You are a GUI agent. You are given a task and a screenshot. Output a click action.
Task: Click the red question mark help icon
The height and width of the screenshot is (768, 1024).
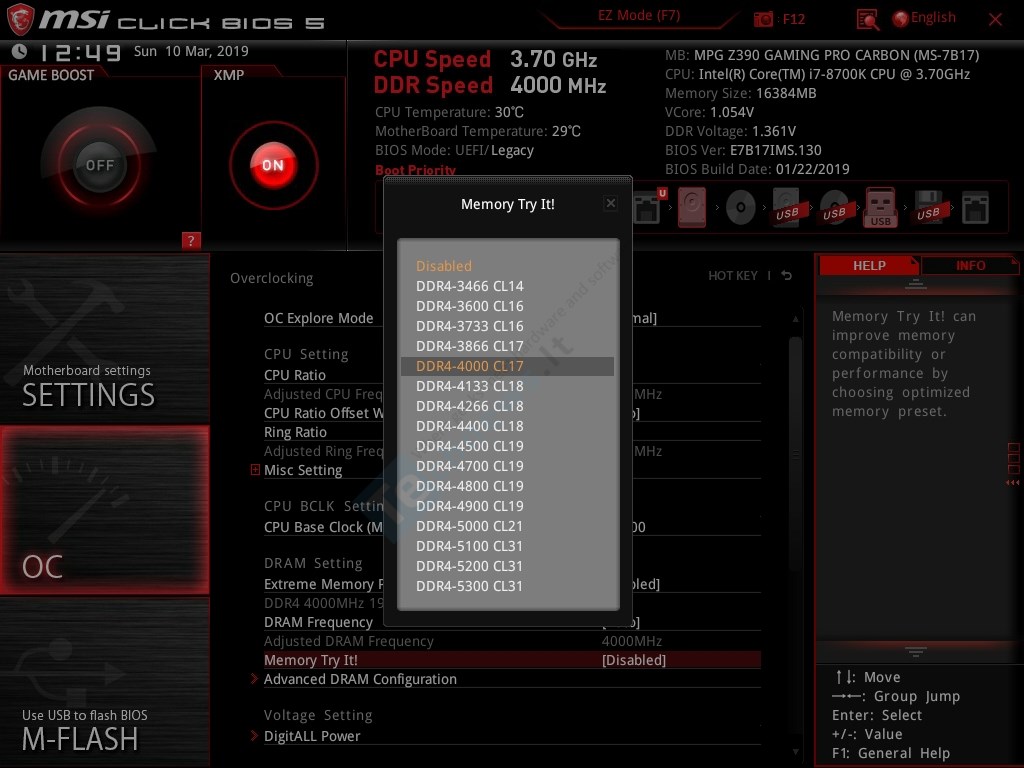191,240
